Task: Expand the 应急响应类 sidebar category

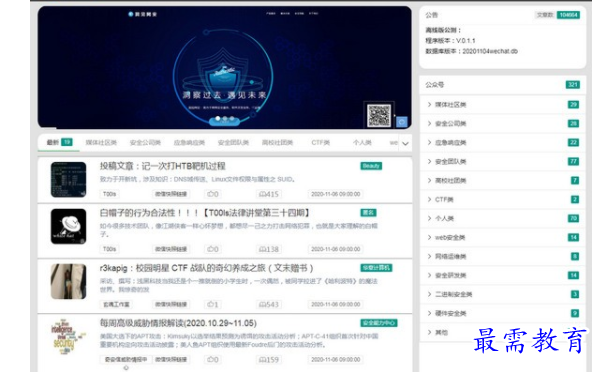Action: [502, 142]
